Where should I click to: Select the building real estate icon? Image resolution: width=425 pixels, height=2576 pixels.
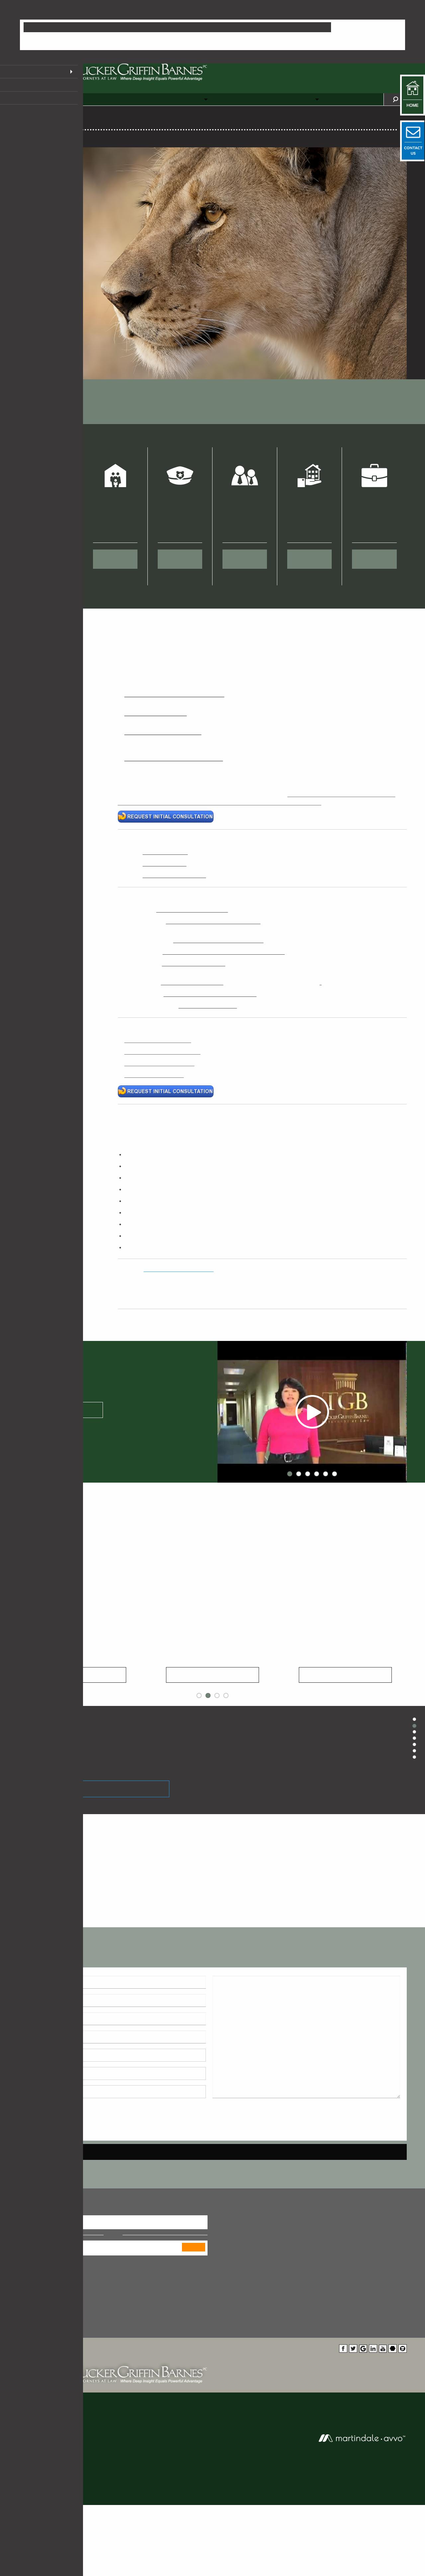point(309,476)
